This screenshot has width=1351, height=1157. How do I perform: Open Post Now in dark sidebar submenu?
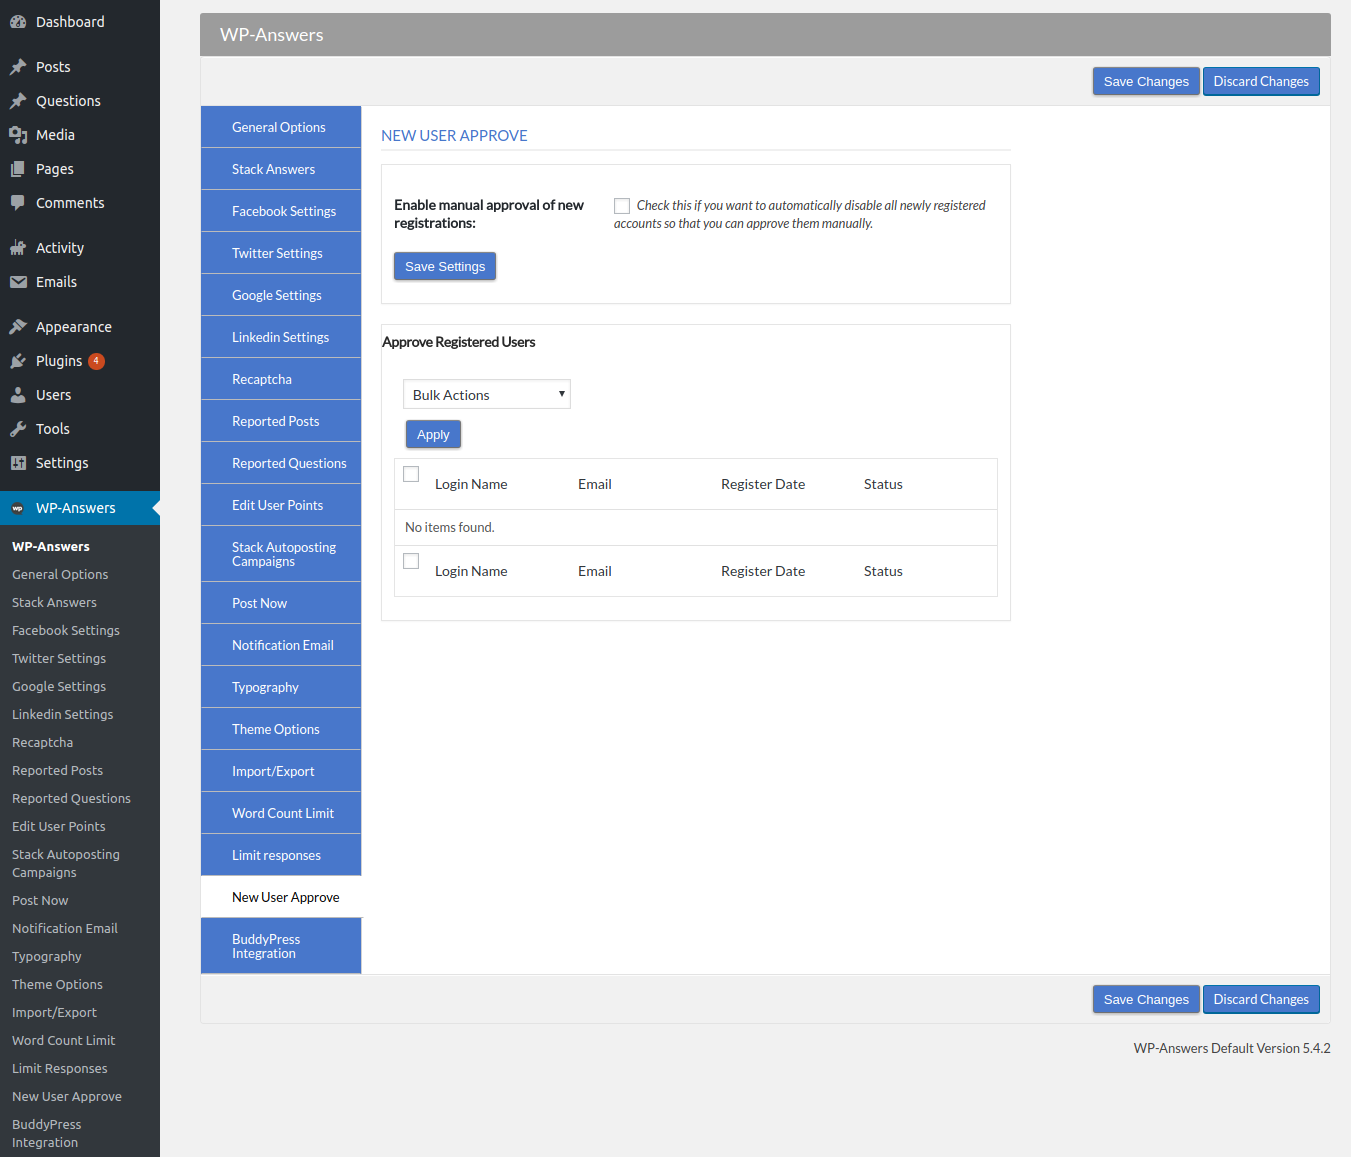click(x=40, y=901)
